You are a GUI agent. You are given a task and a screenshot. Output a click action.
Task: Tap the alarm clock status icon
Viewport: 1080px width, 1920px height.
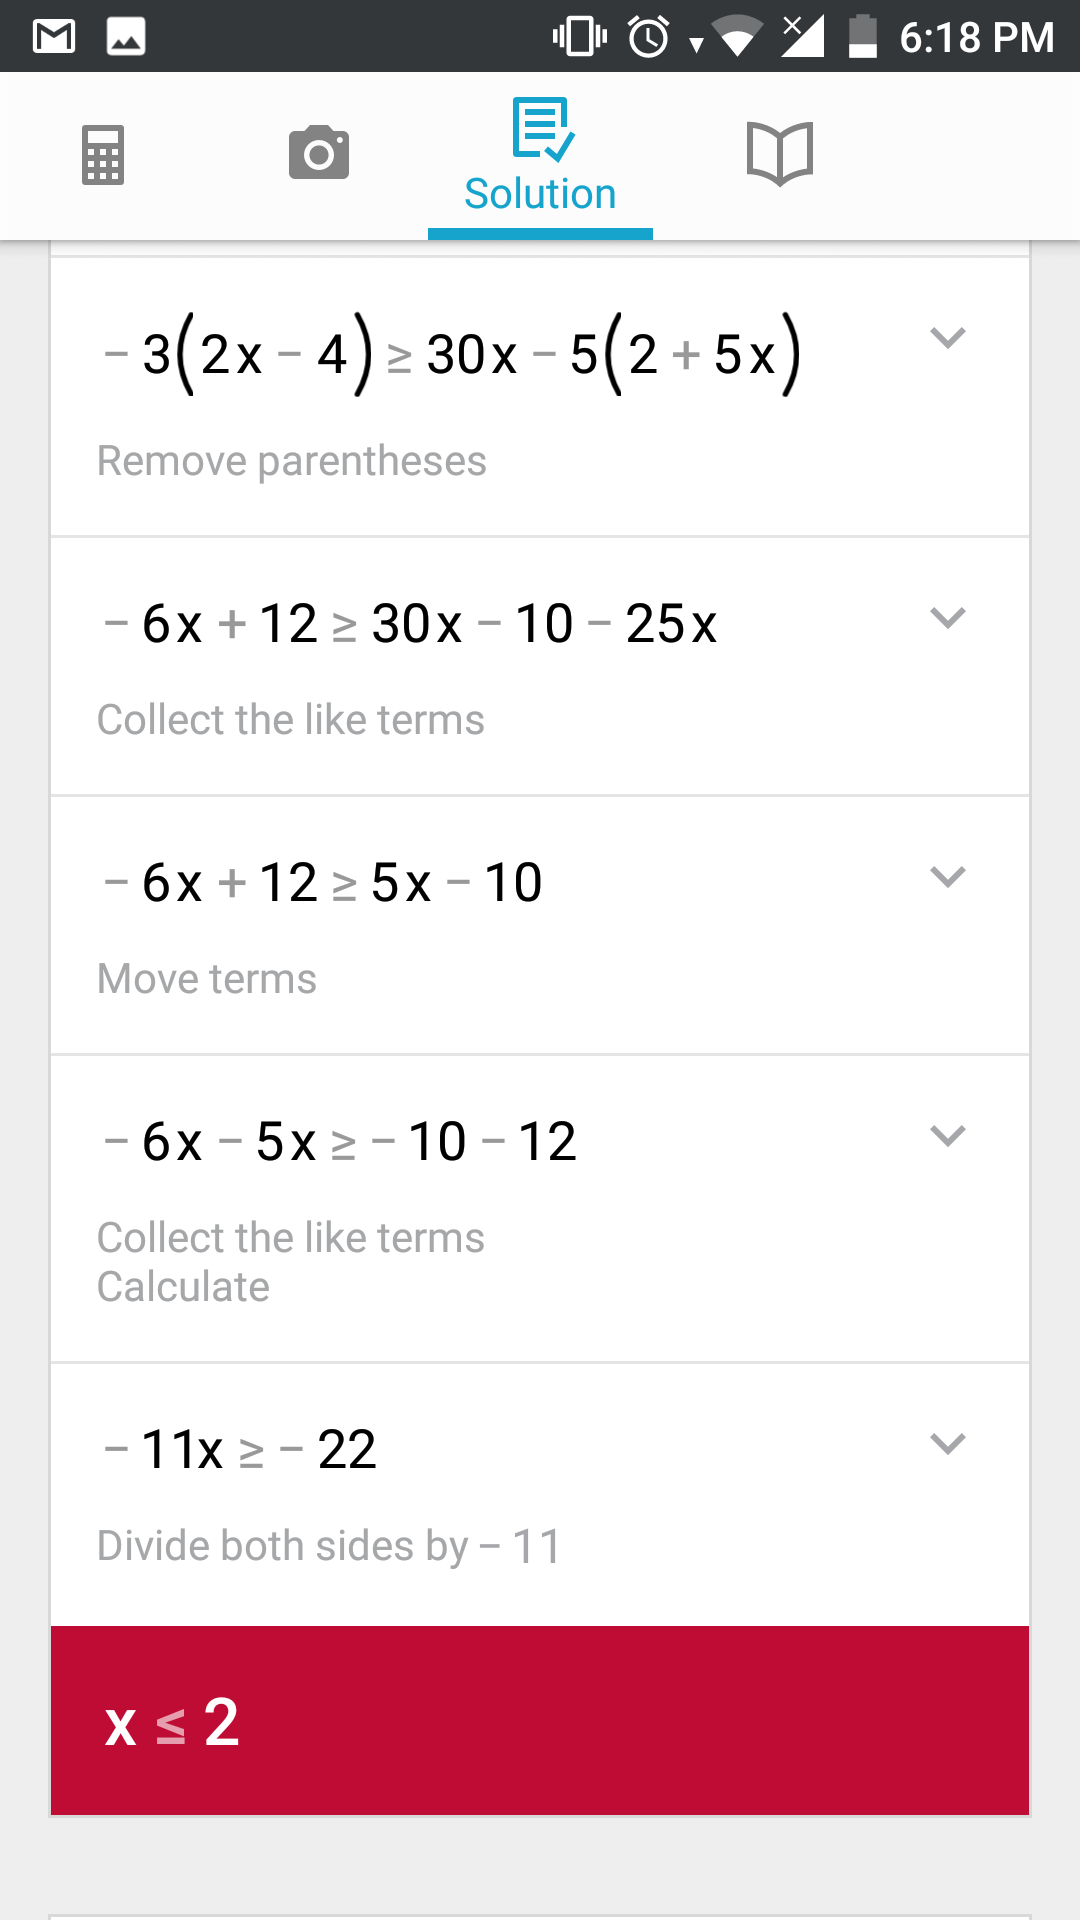pos(648,37)
